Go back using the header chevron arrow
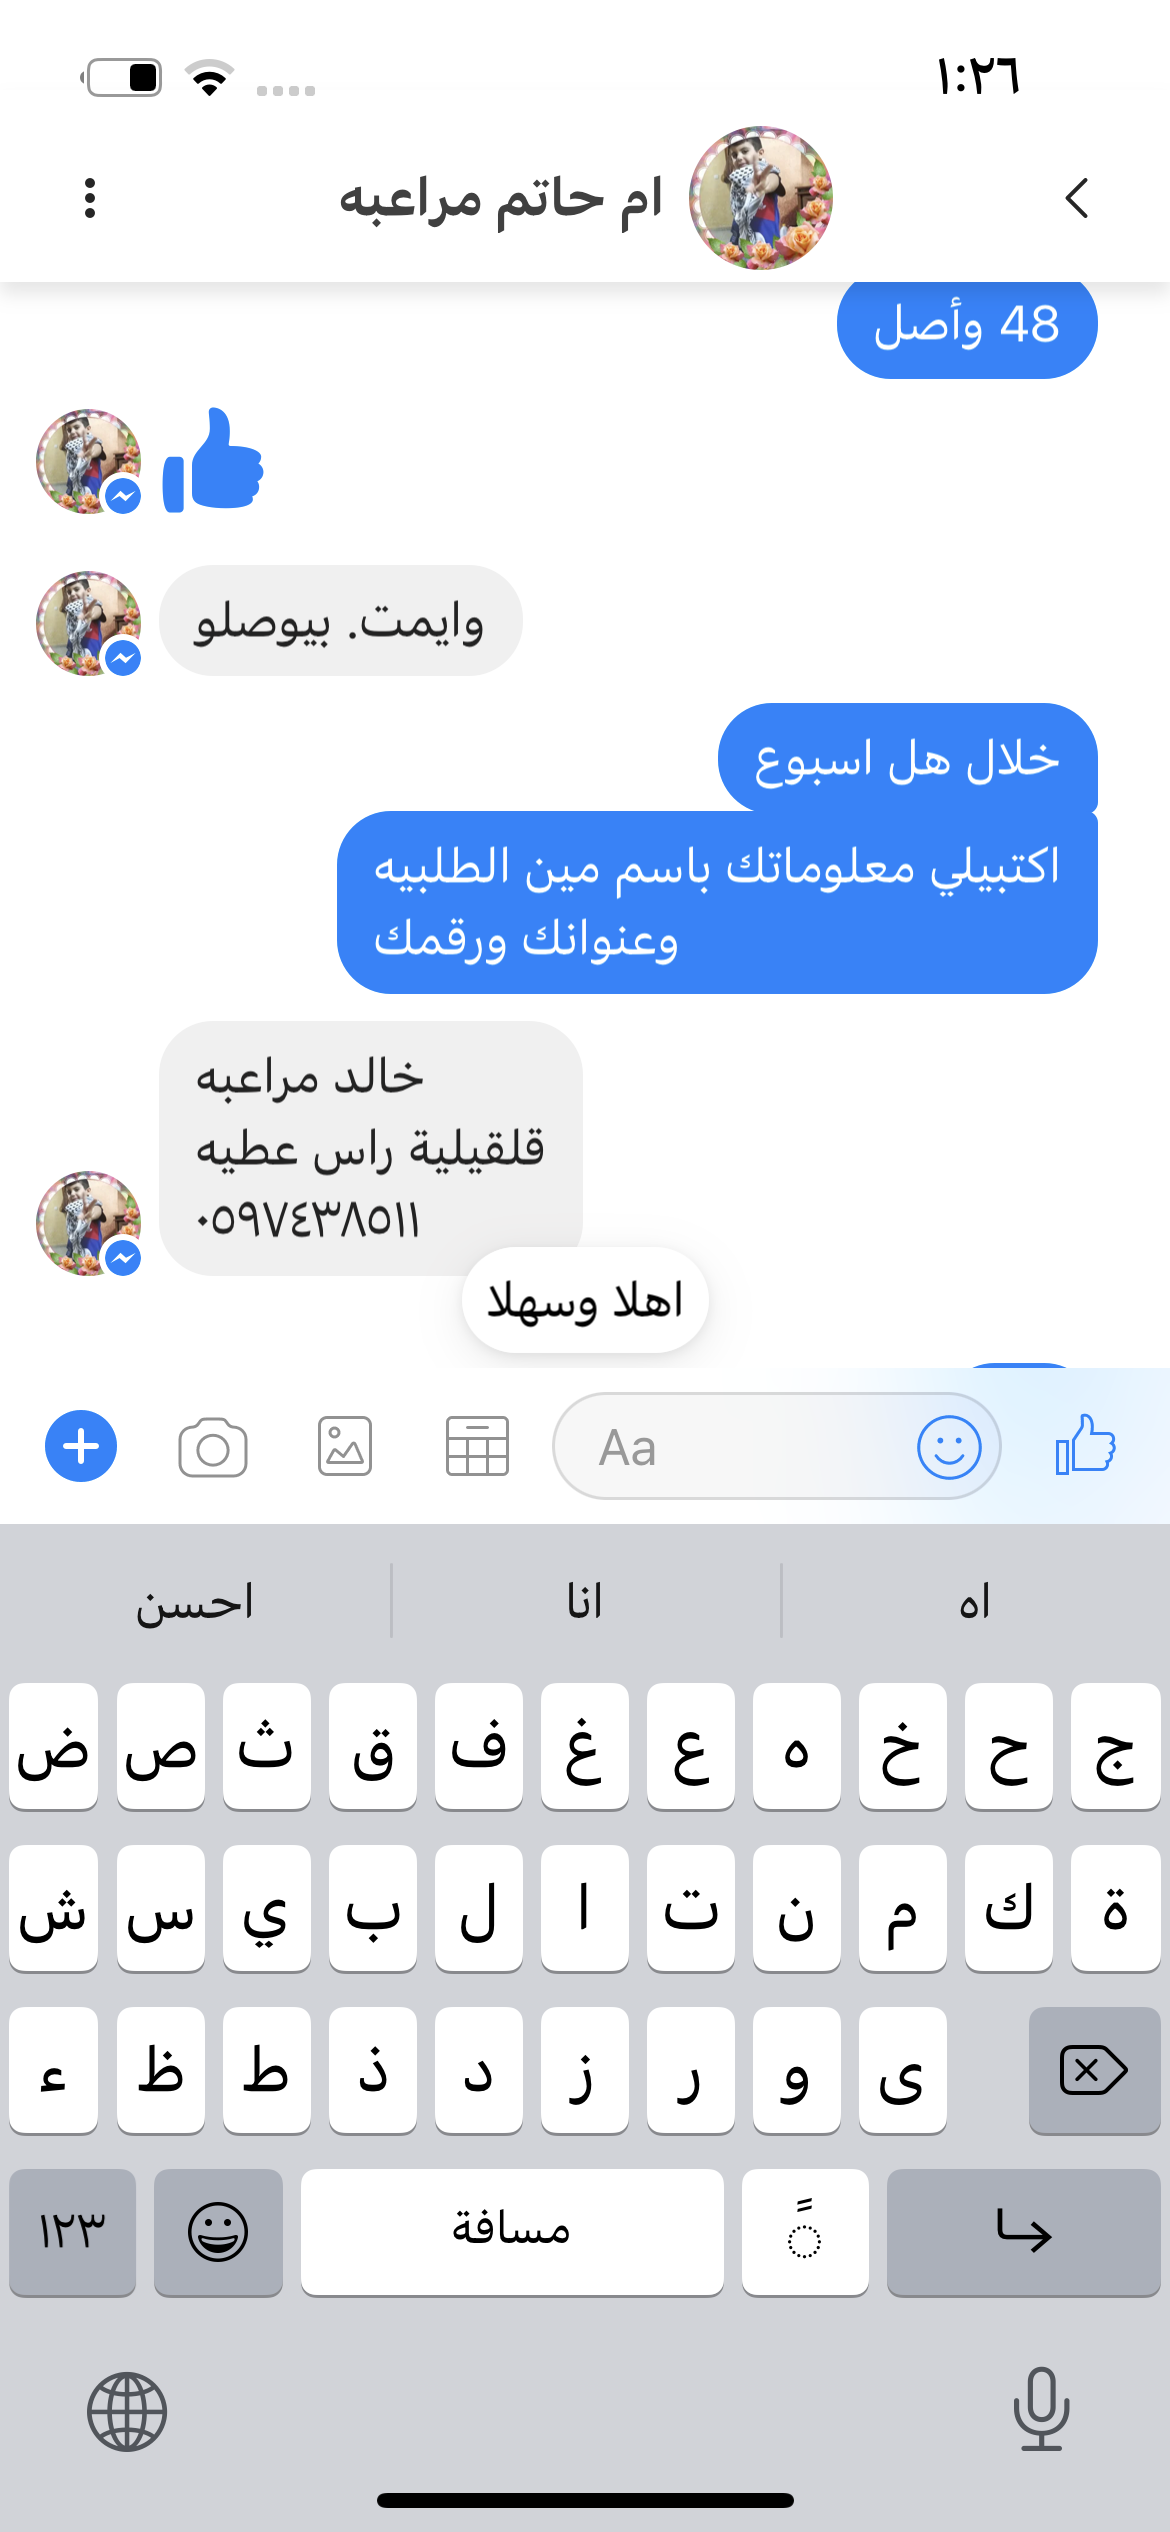The height and width of the screenshot is (2532, 1170). coord(1077,198)
